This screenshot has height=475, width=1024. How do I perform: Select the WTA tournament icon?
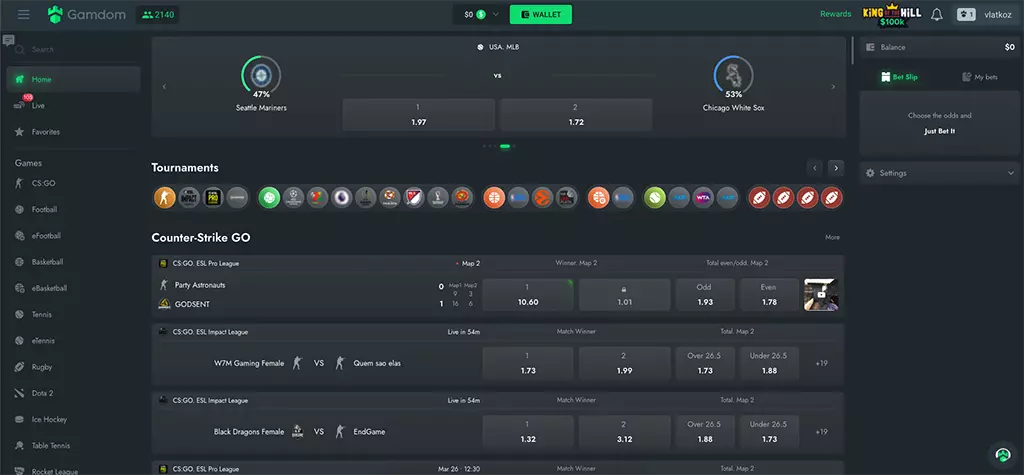pos(703,197)
